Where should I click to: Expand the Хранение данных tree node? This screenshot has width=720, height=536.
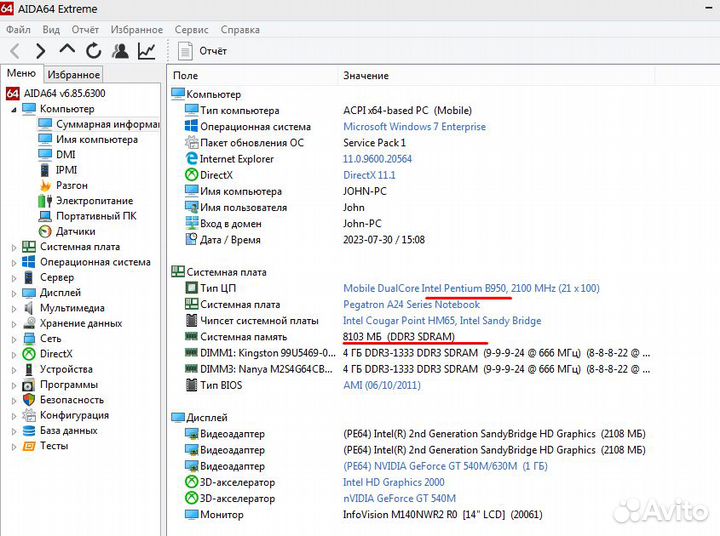pos(14,324)
